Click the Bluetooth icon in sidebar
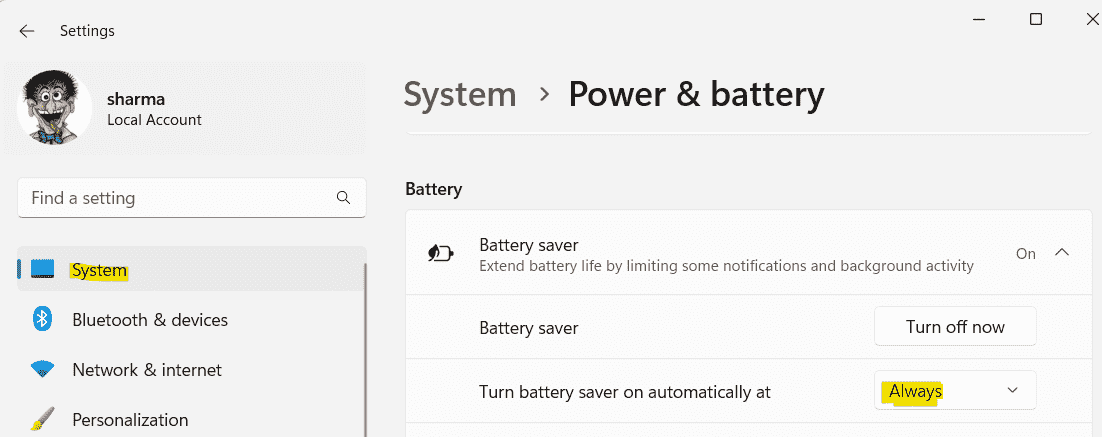Screen dimensions: 1102x437 [x=42, y=320]
